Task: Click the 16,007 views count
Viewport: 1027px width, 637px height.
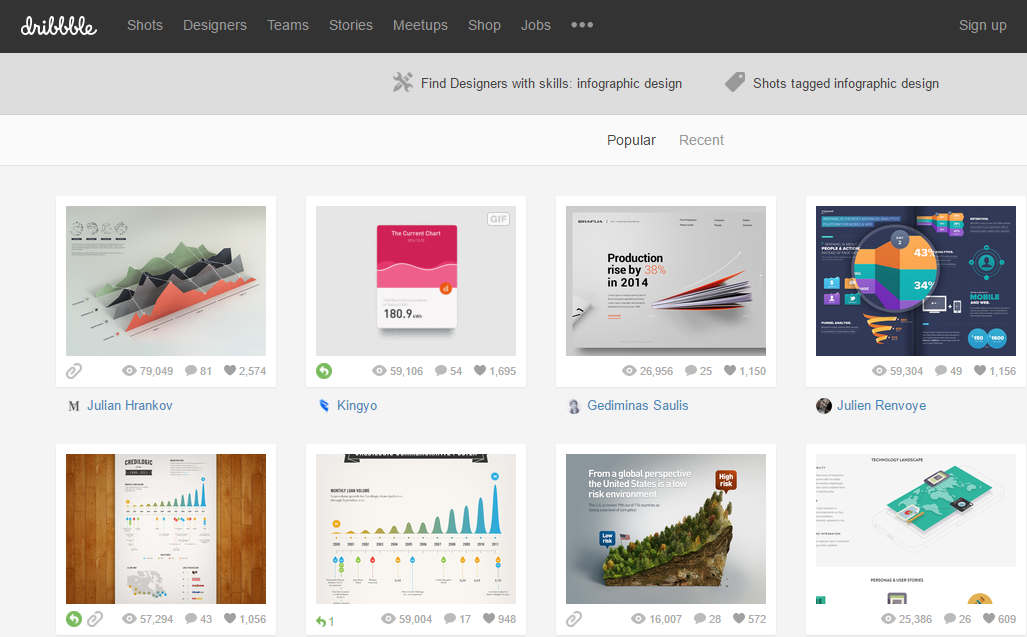Action: click(665, 619)
